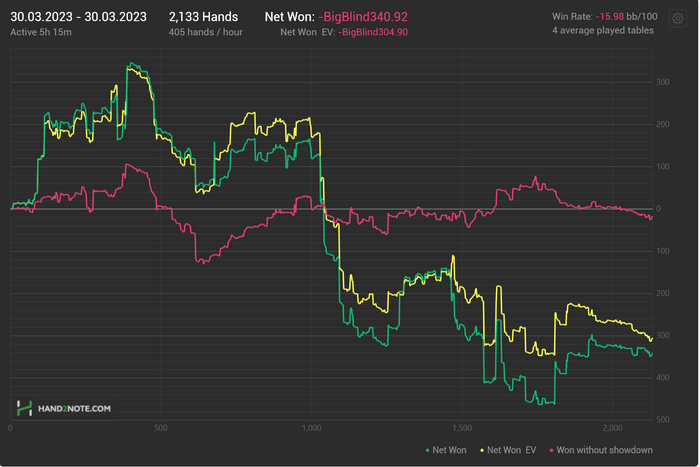Open the chart settings gear icon
Viewport: 700px width, 467px height.
[677, 19]
